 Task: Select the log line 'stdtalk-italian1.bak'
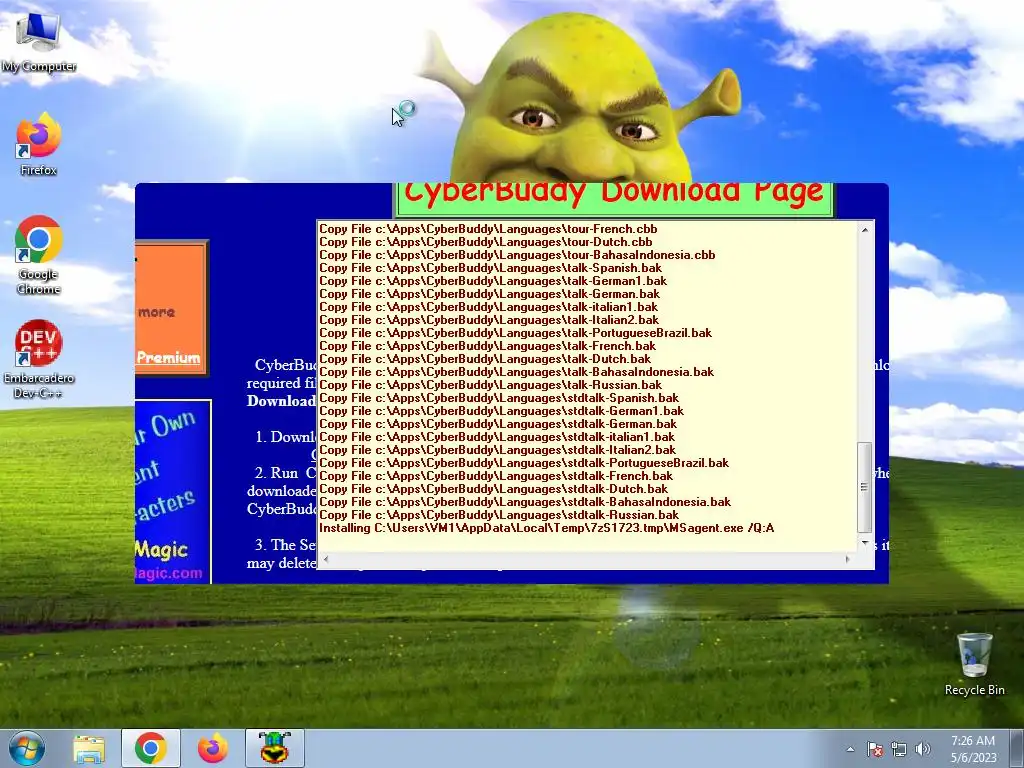[497, 437]
